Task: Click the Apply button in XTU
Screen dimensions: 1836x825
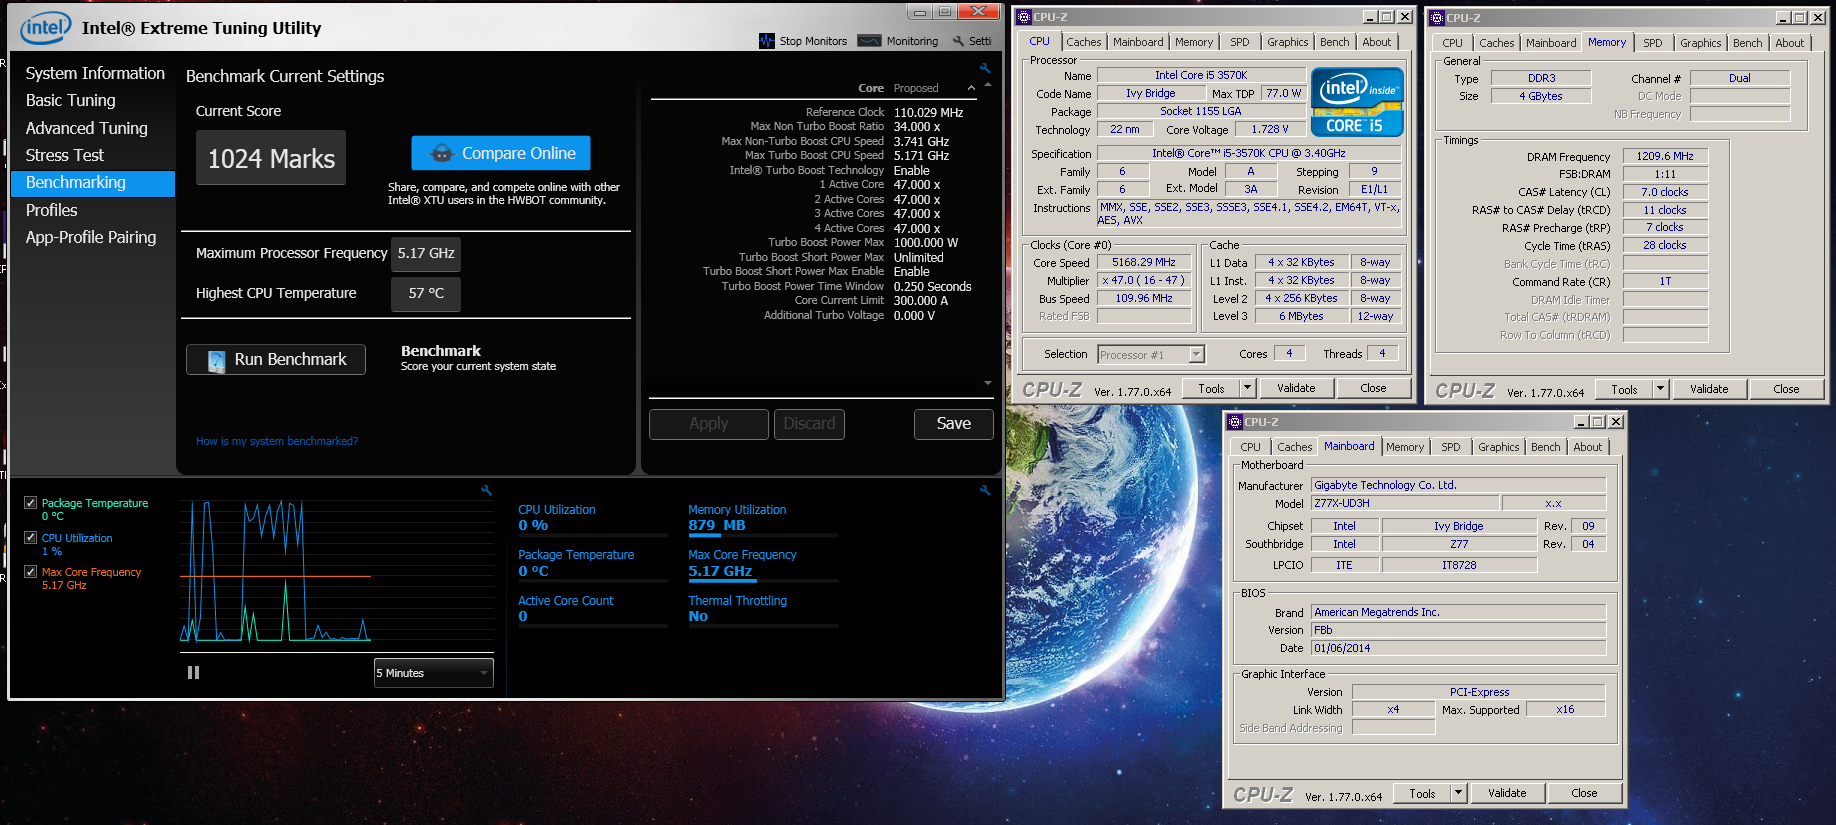Action: click(x=709, y=424)
